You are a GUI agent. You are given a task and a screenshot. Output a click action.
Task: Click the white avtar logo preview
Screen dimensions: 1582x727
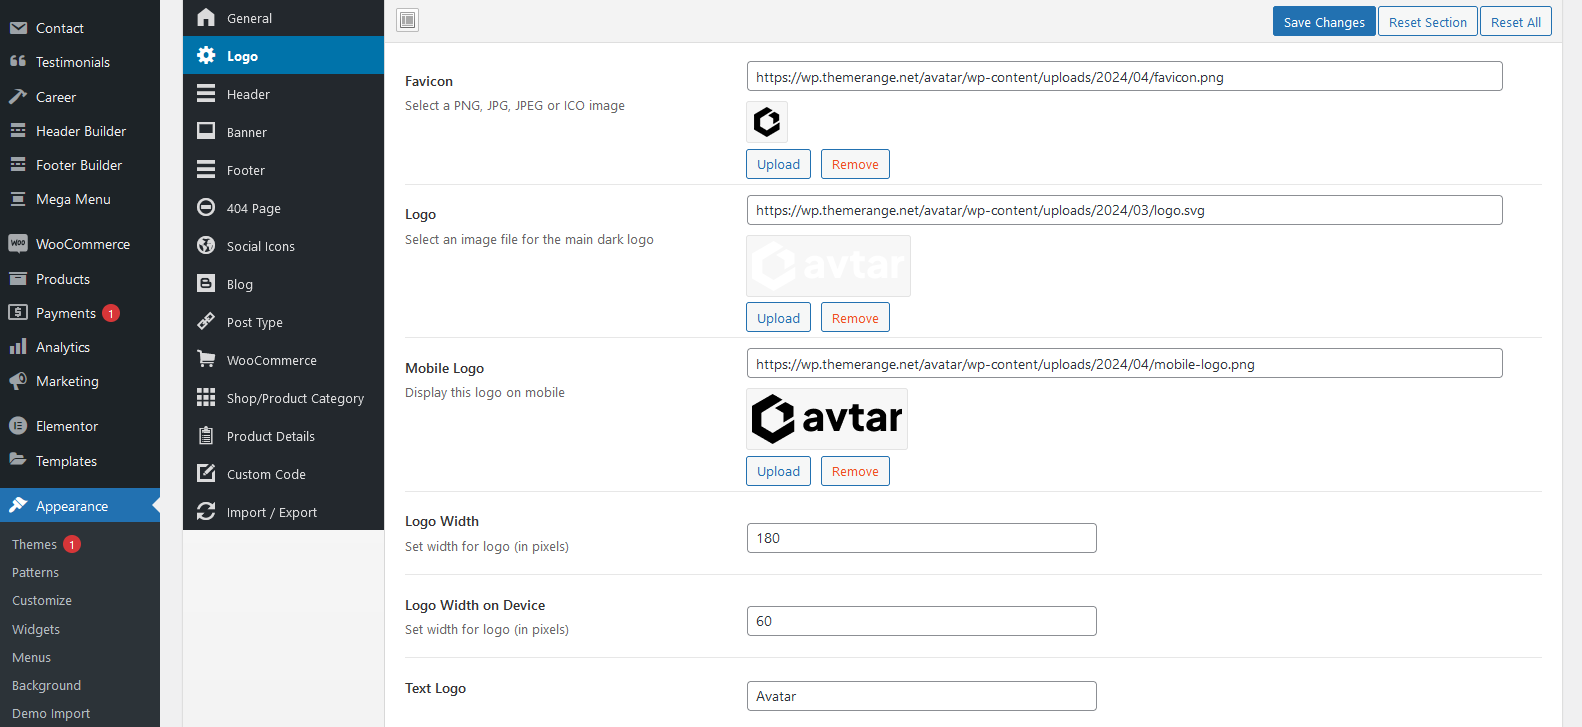tap(828, 266)
